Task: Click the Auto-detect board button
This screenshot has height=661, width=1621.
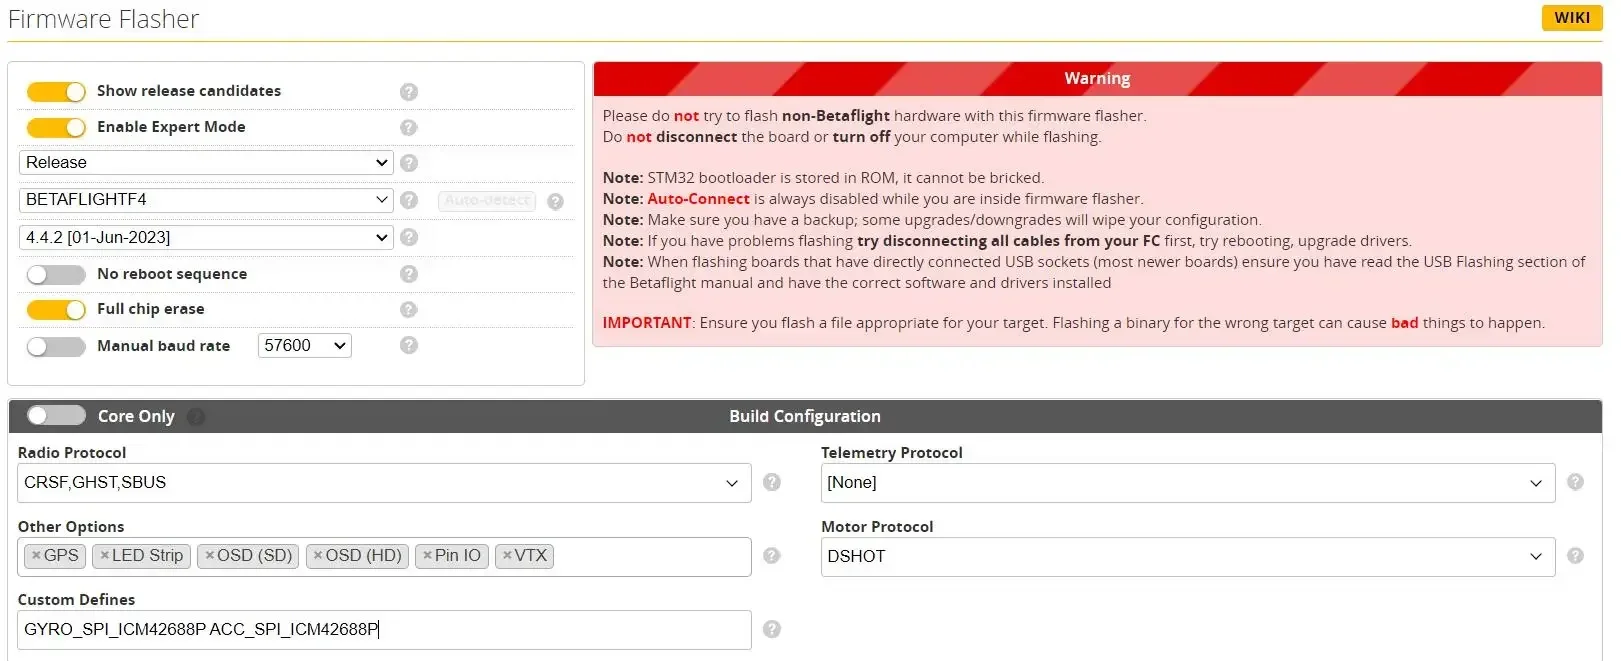Action: pyautogui.click(x=487, y=201)
